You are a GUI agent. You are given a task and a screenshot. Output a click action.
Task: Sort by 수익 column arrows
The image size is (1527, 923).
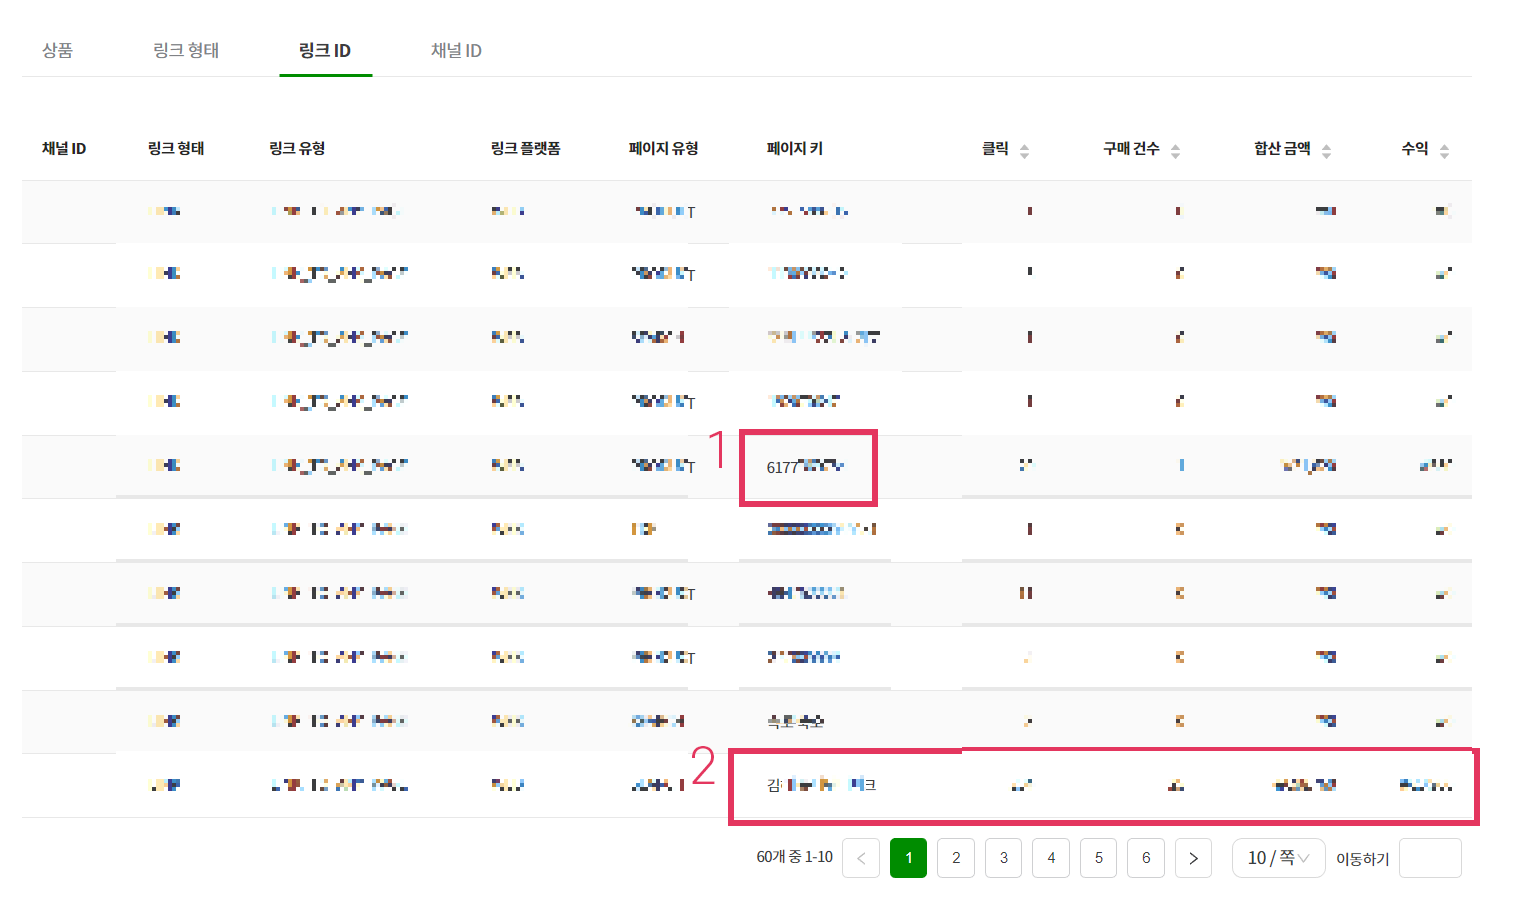(x=1444, y=151)
